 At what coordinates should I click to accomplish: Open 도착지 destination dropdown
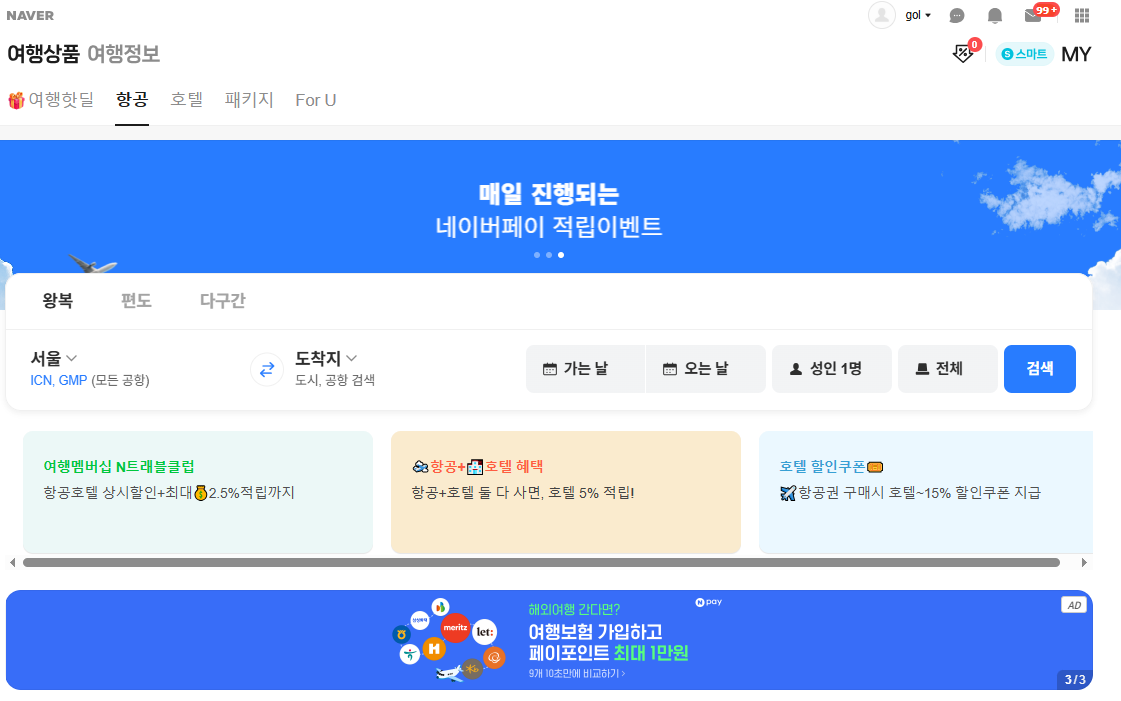point(326,358)
